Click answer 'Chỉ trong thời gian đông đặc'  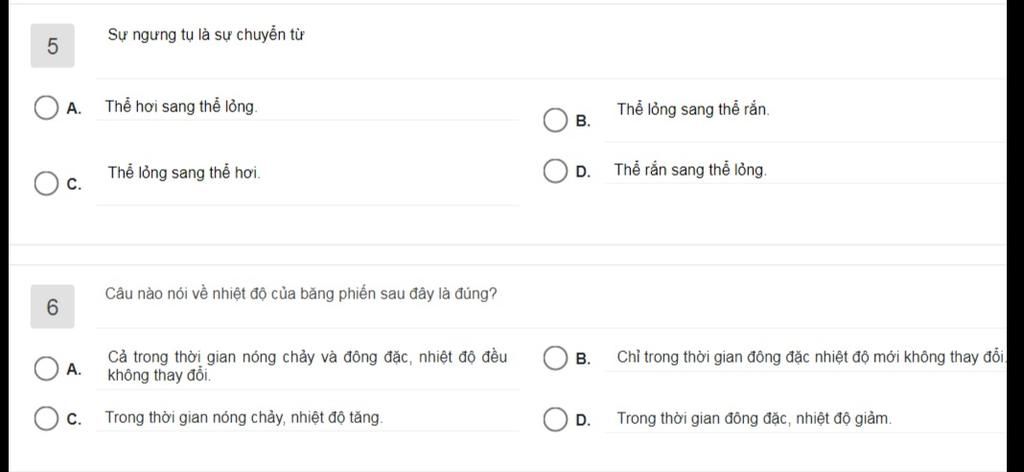pyautogui.click(x=812, y=357)
